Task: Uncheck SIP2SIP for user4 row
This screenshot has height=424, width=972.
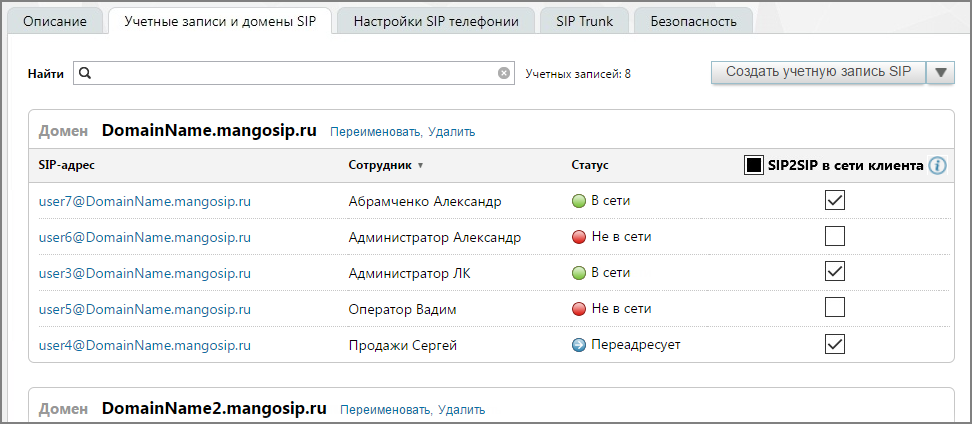Action: click(835, 344)
